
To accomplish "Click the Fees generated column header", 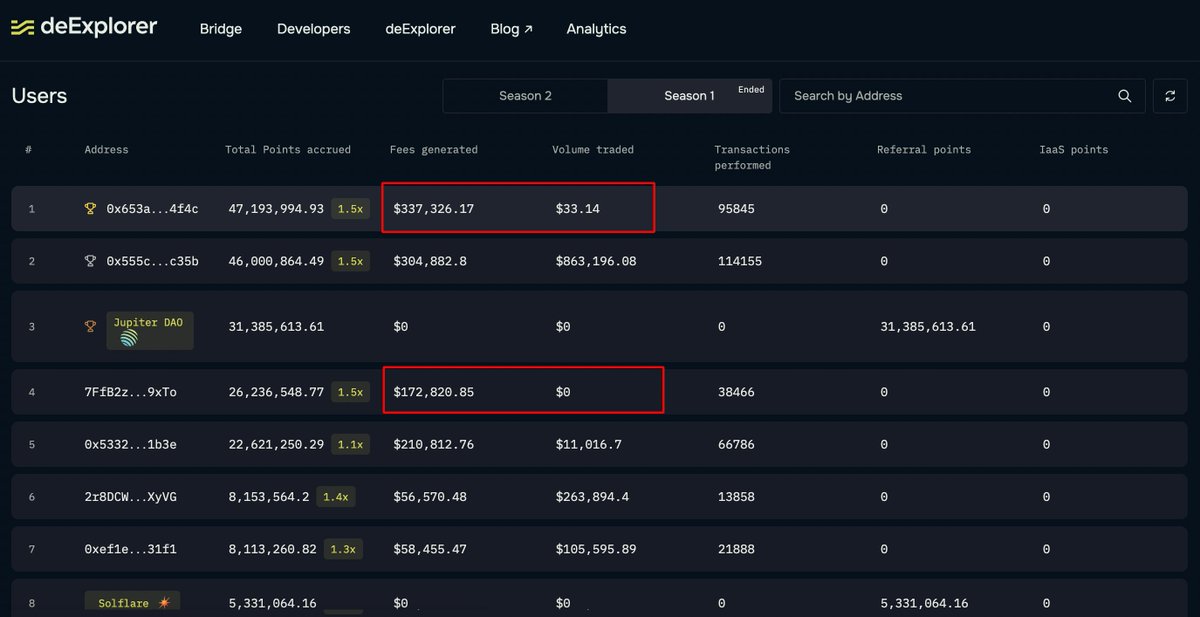I will [433, 150].
